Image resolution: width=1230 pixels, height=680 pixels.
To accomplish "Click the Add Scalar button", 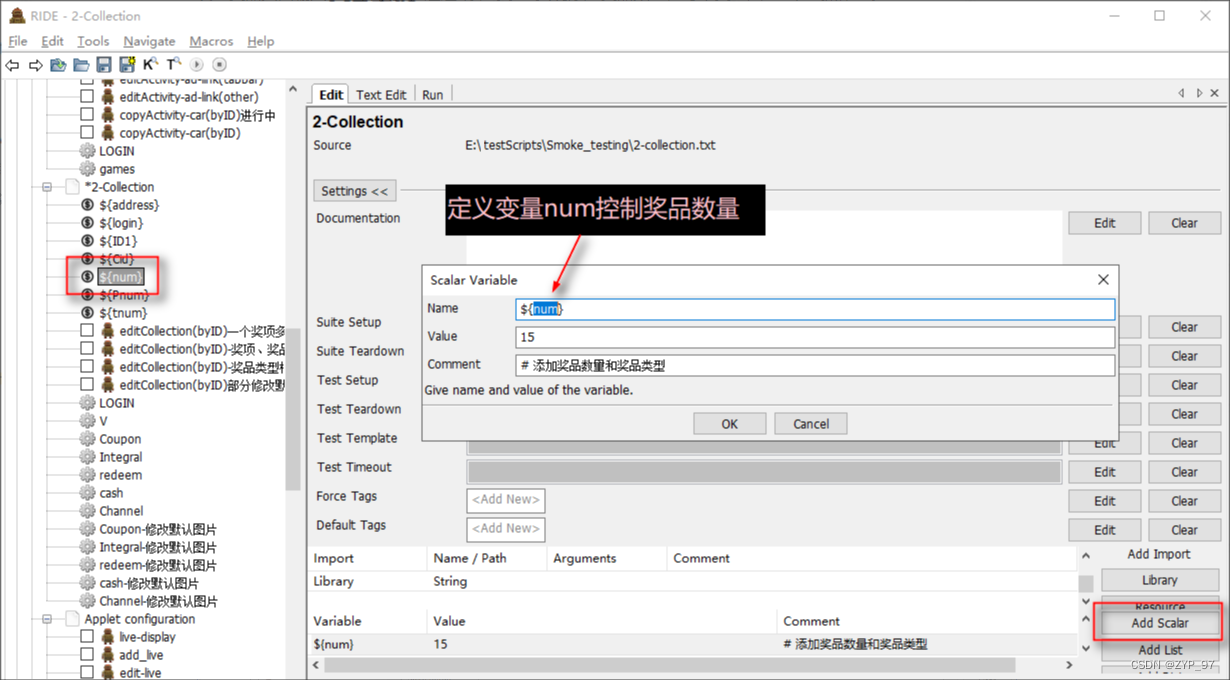I will [1160, 623].
